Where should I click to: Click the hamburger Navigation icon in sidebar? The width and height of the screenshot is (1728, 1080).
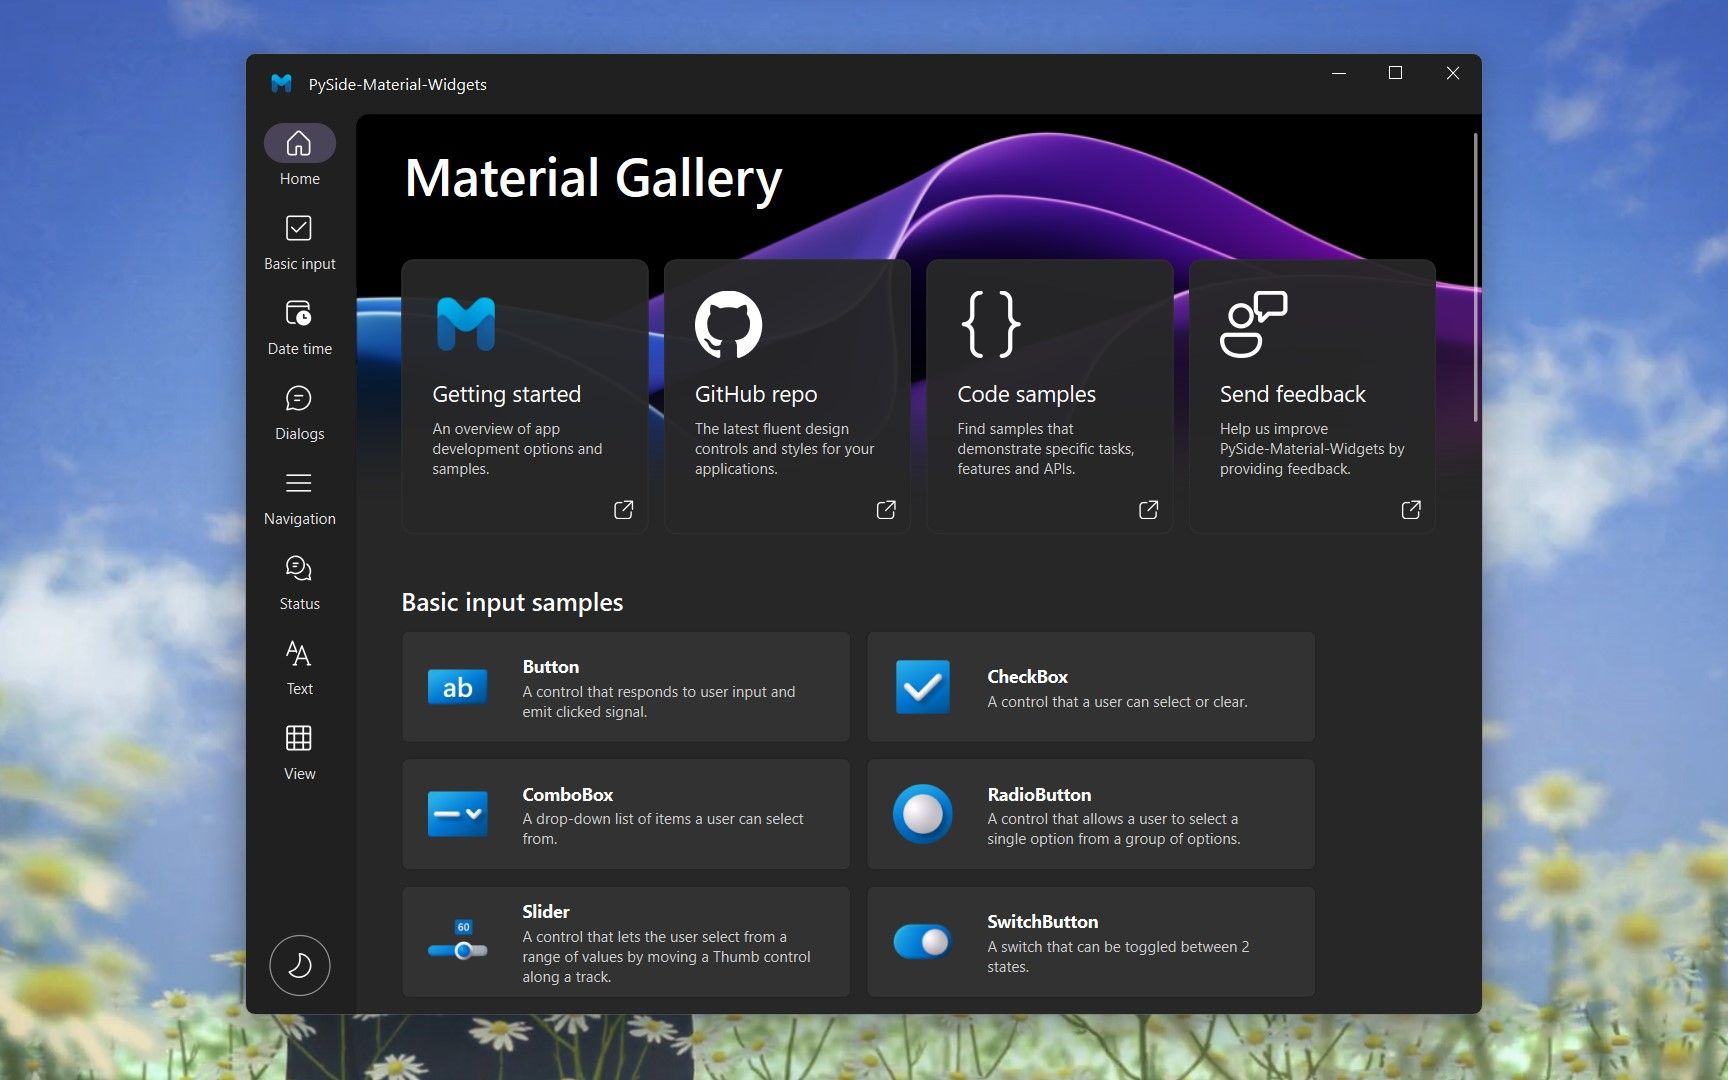[x=299, y=483]
